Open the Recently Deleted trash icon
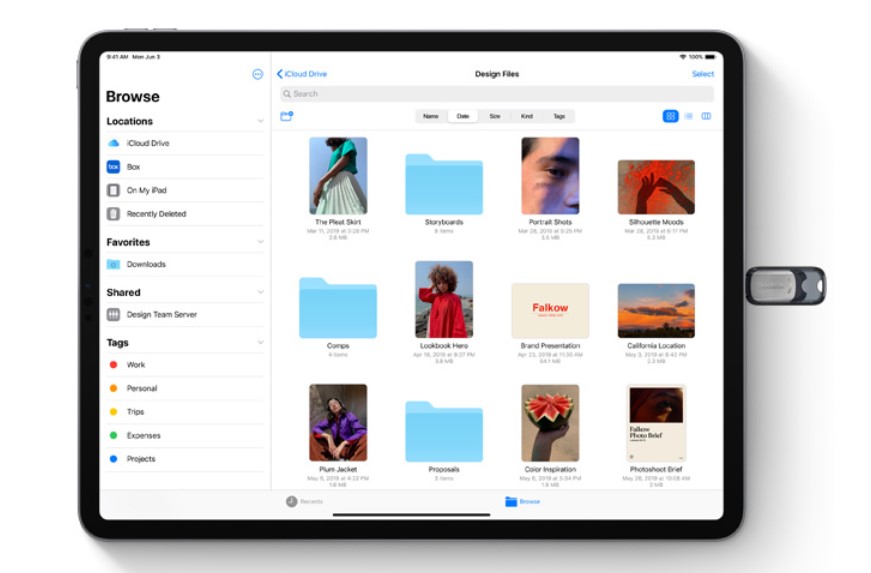Image resolution: width=871 pixels, height=573 pixels. [113, 214]
